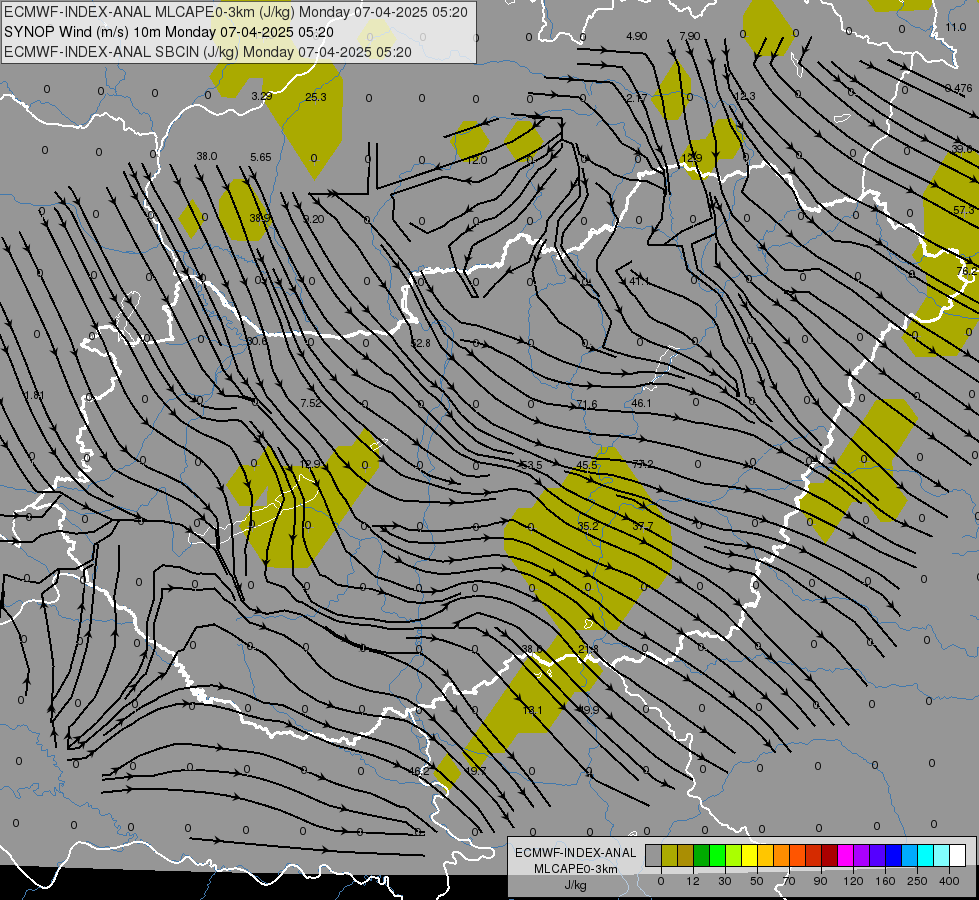Screen dimensions: 979x900
Task: Click the legend scale number 90
Action: pyautogui.click(x=820, y=881)
